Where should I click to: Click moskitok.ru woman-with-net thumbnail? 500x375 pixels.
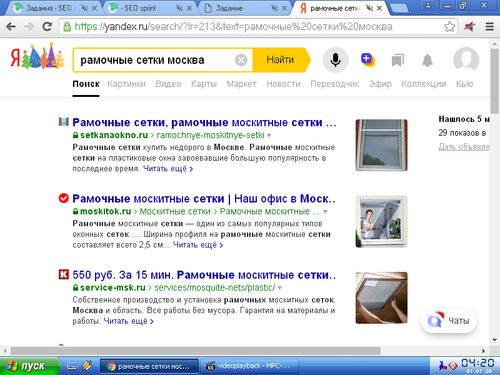coord(381,221)
